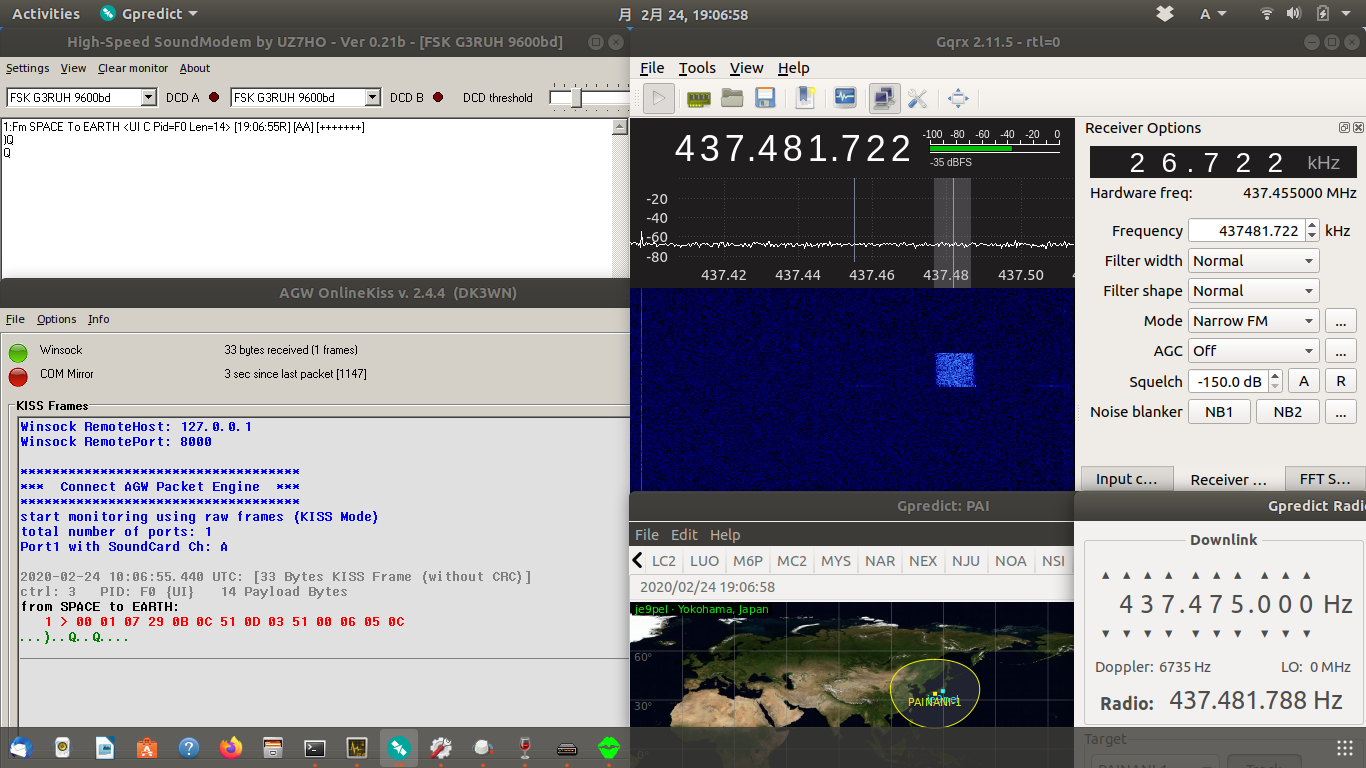Open Ubuntu Software from the dock
Image resolution: width=1366 pixels, height=768 pixels.
tap(147, 747)
